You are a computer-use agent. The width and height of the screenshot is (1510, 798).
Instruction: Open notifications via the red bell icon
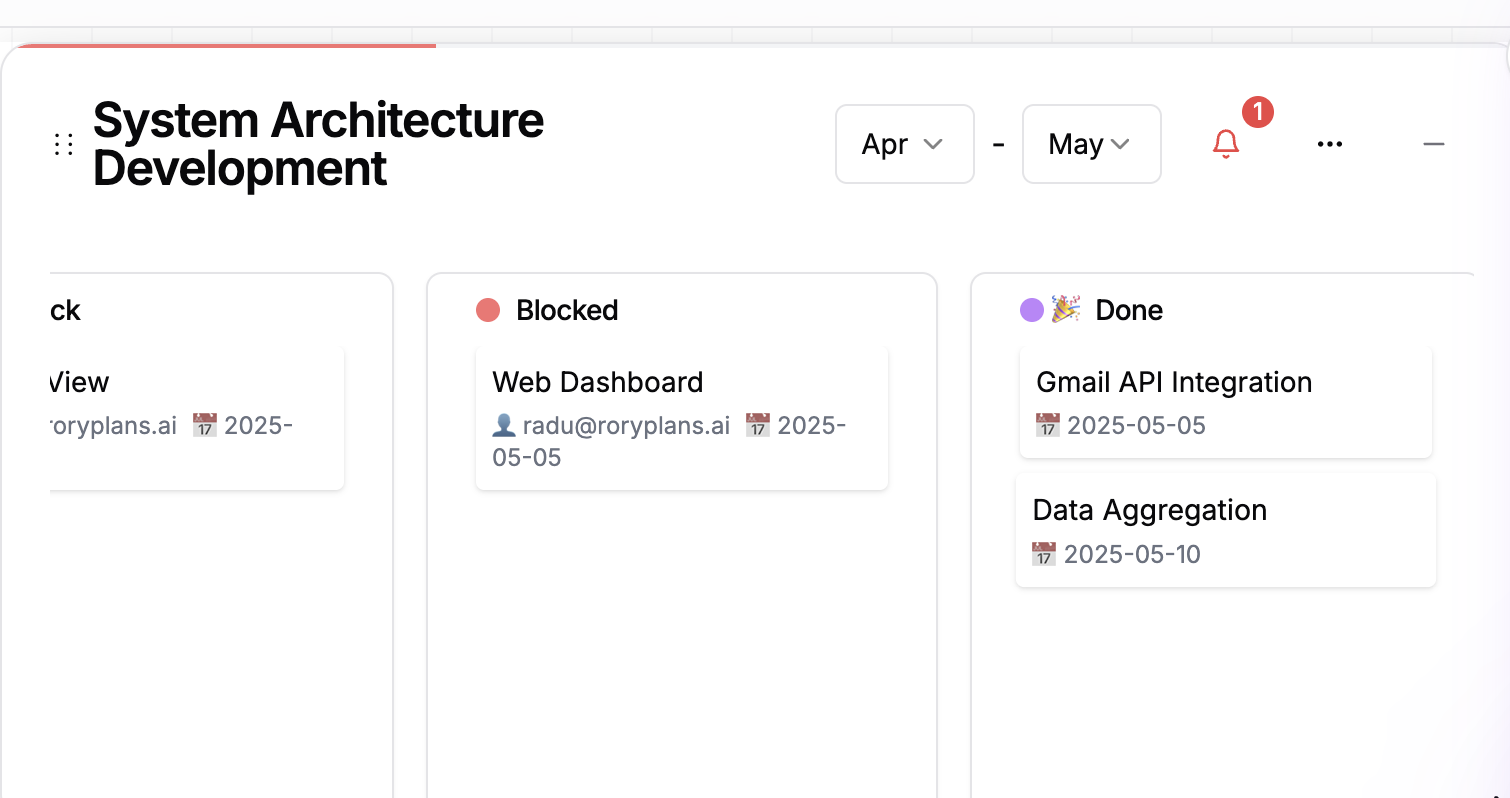[x=1225, y=145]
